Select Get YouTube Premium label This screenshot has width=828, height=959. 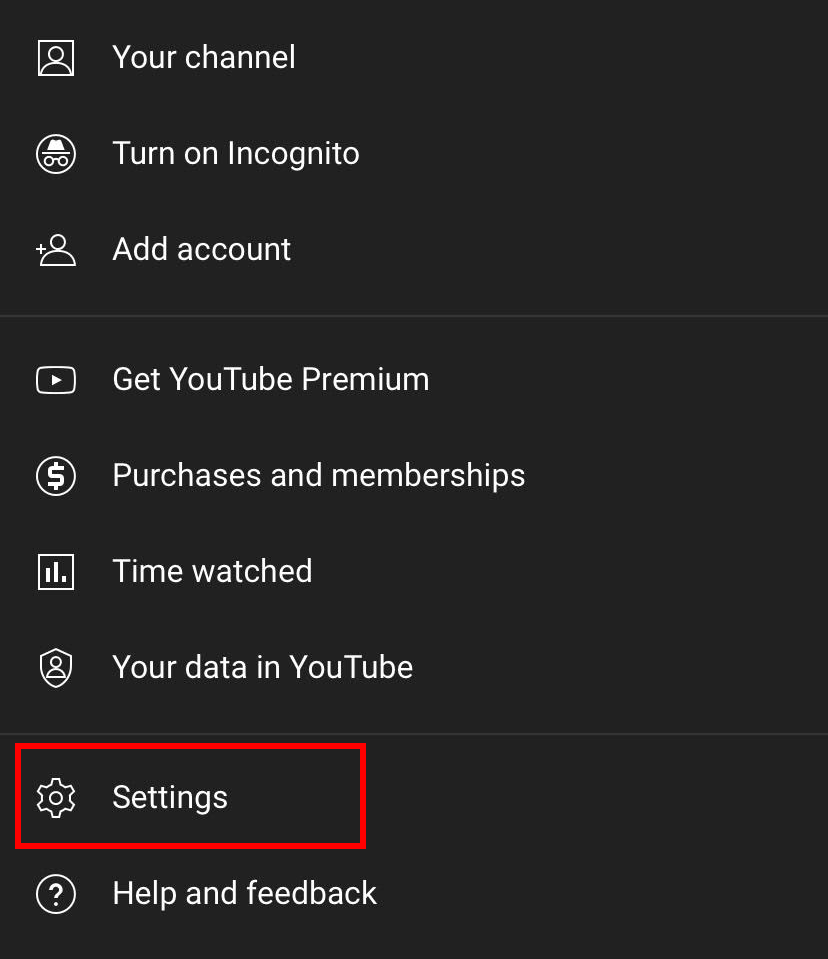coord(271,379)
